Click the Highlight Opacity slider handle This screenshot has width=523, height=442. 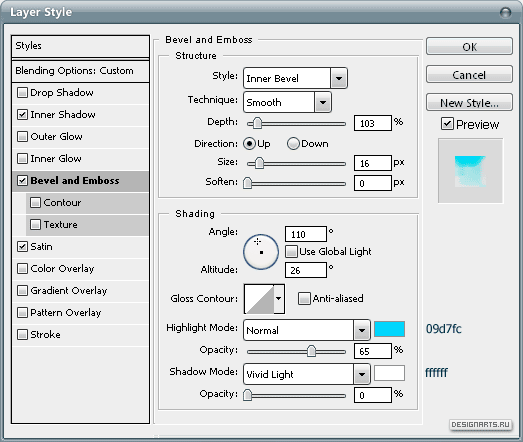(311, 351)
